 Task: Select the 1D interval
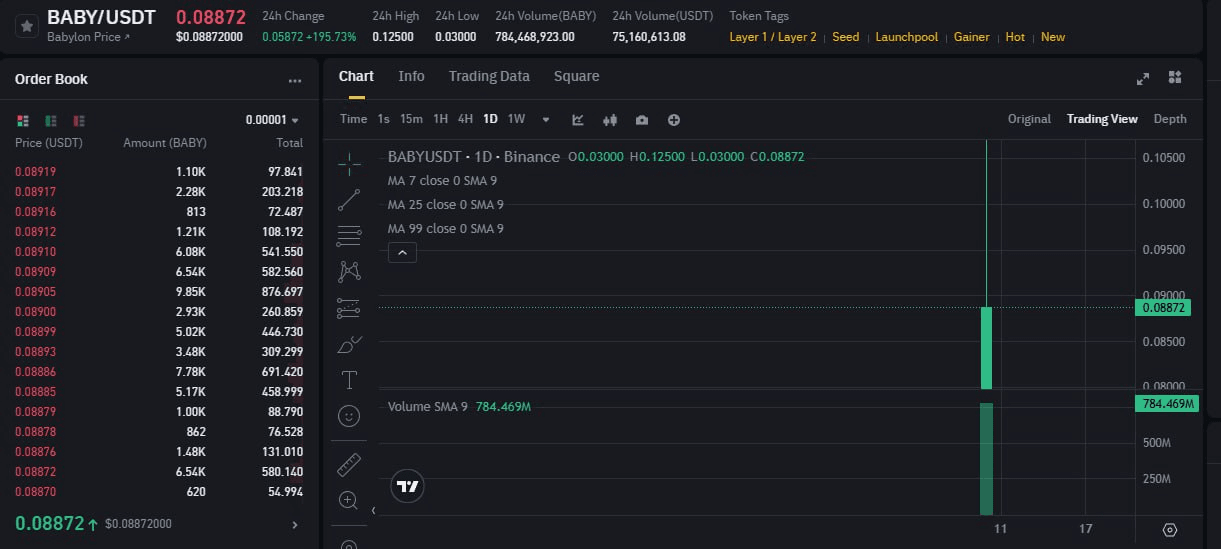click(x=490, y=119)
